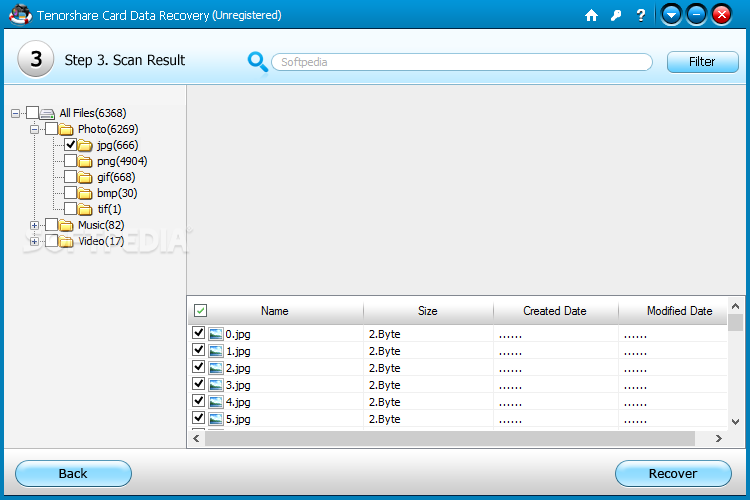Uncheck the 3.jpg file checkbox
This screenshot has width=750, height=500.
(x=199, y=384)
